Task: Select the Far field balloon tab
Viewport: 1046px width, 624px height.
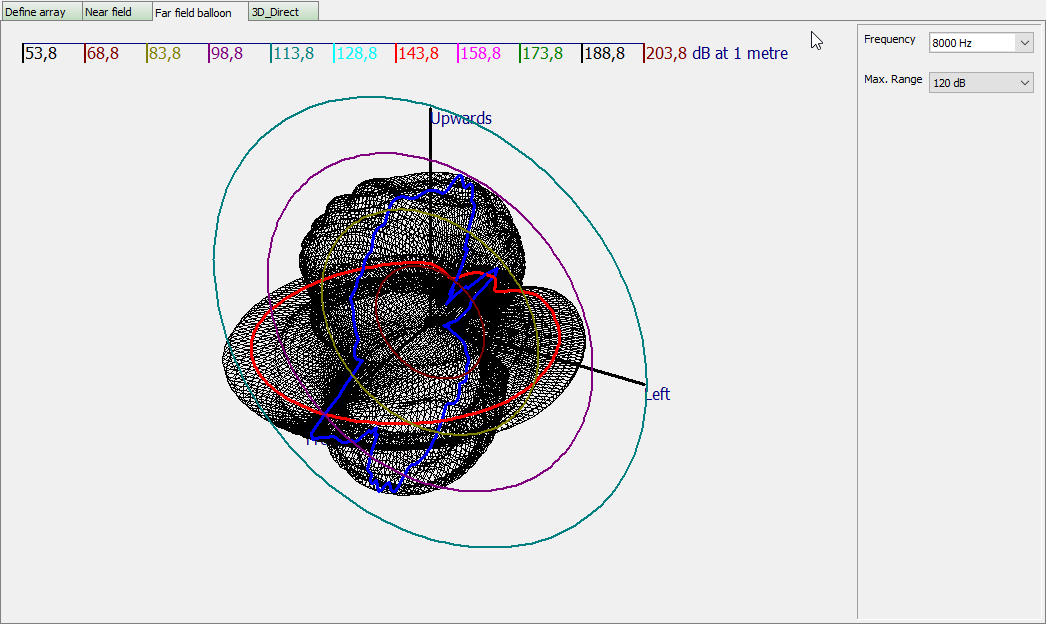Action: click(200, 11)
